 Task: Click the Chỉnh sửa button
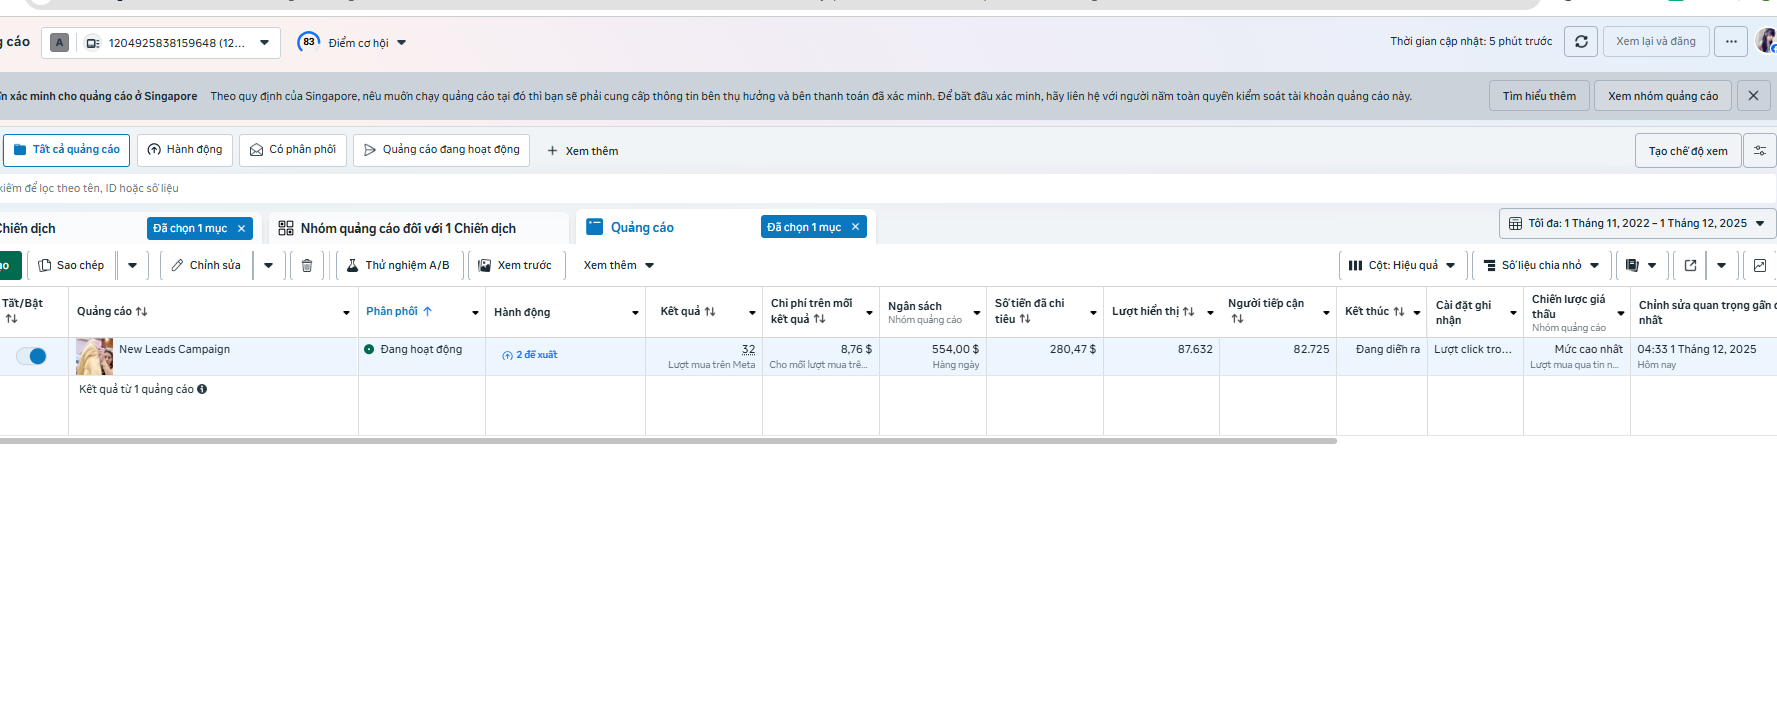(206, 265)
